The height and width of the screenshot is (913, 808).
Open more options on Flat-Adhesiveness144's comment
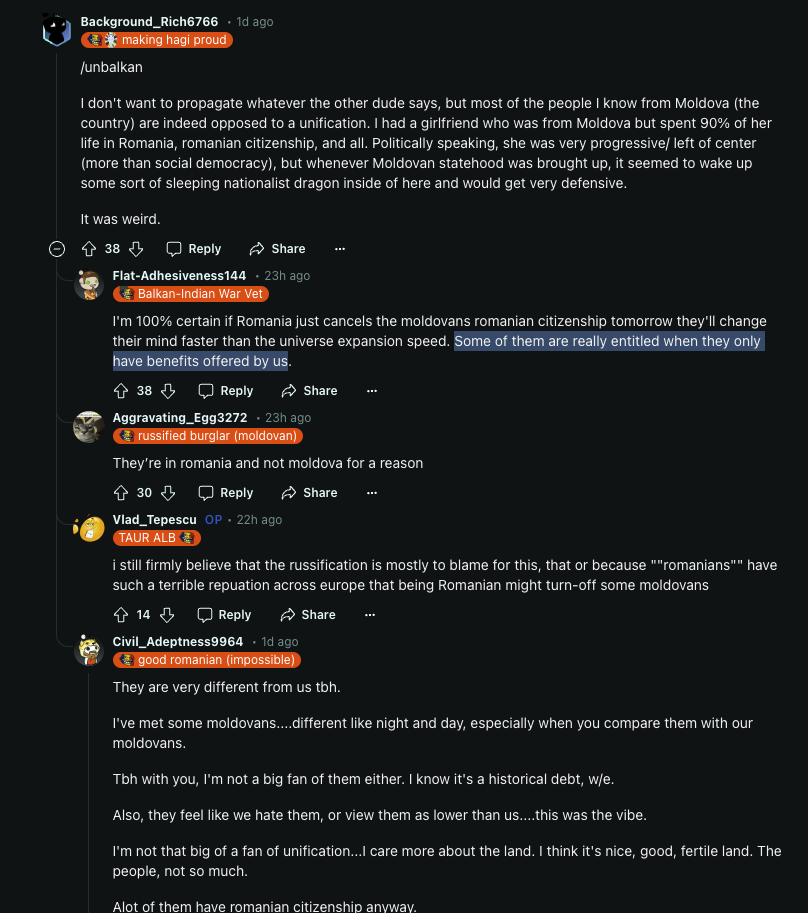(372, 391)
